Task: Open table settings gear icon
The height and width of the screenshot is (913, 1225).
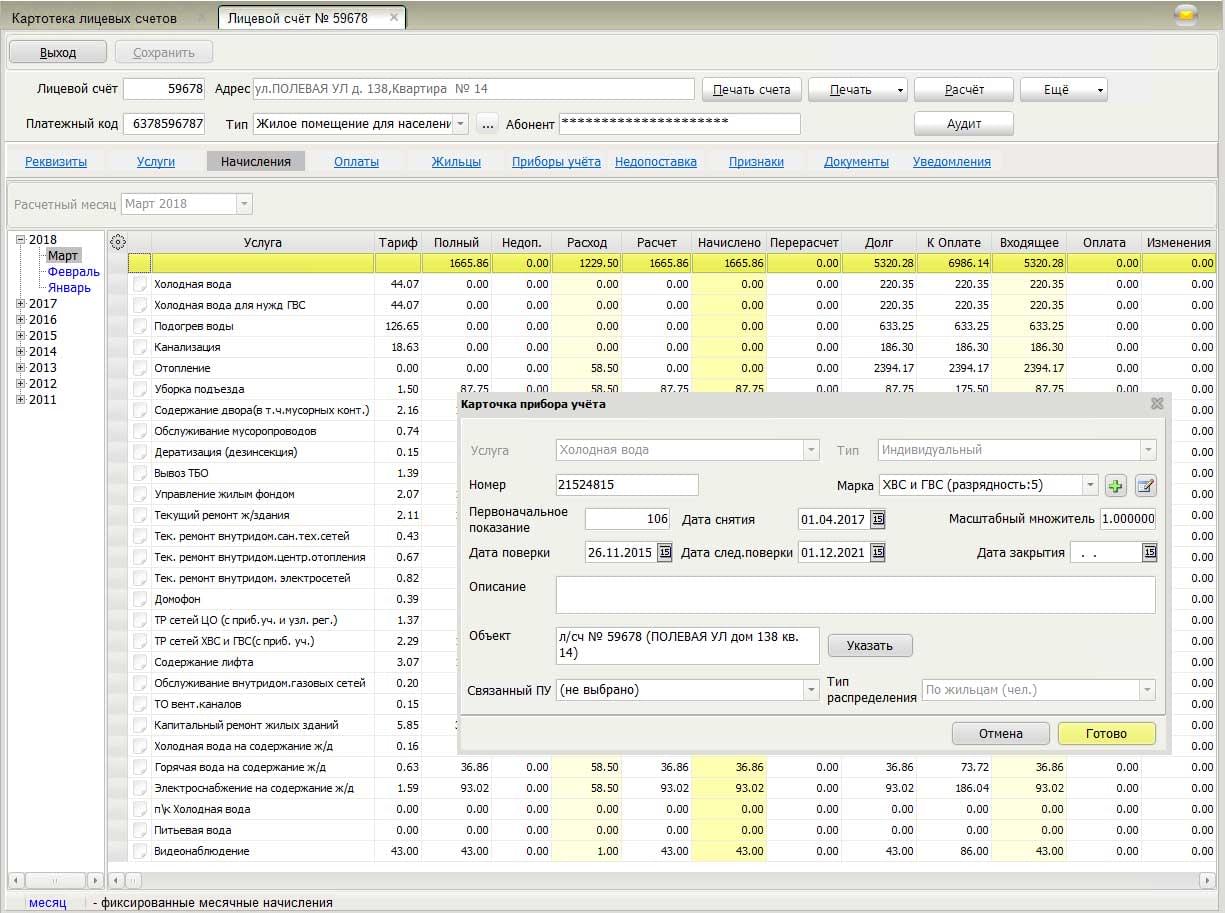Action: click(118, 242)
